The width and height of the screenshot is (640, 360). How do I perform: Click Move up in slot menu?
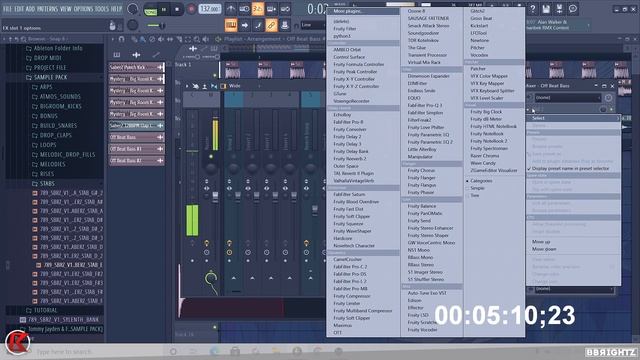[541, 242]
